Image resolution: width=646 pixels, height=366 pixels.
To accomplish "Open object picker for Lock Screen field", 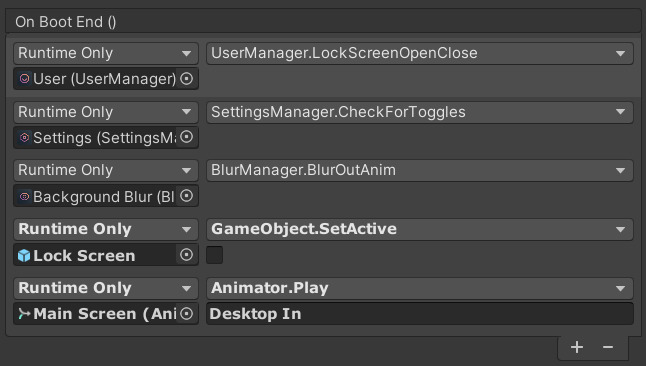I will point(187,255).
